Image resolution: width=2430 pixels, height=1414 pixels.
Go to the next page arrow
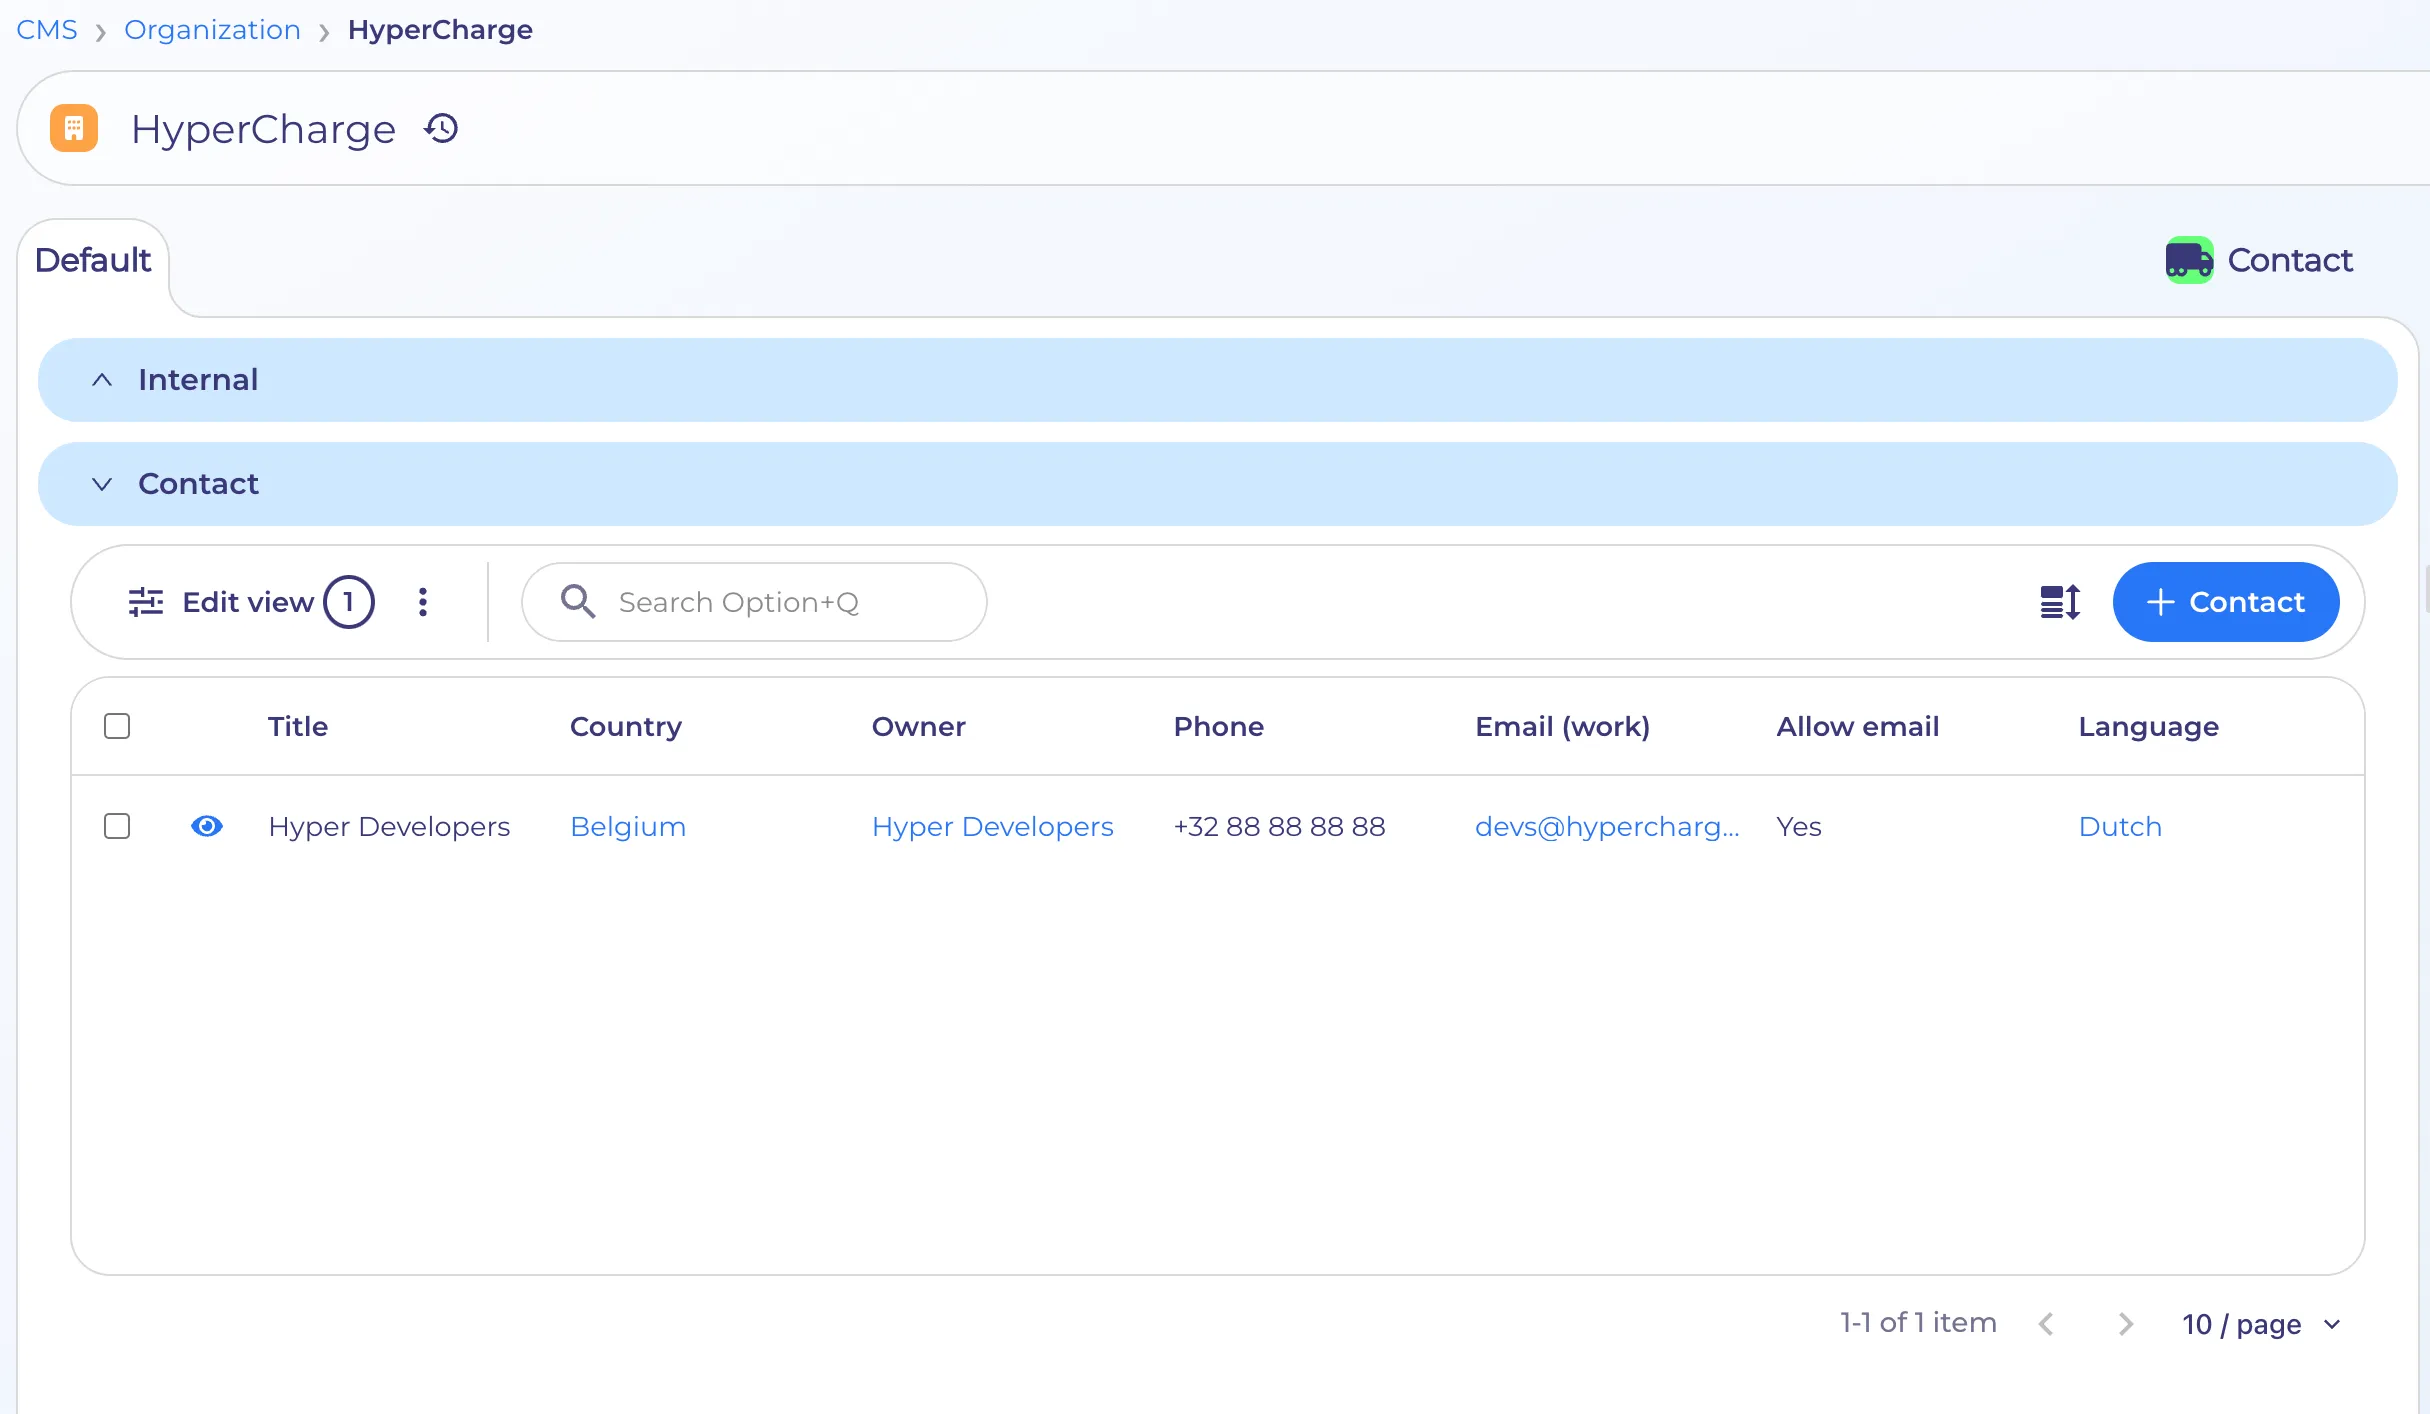(2126, 1324)
